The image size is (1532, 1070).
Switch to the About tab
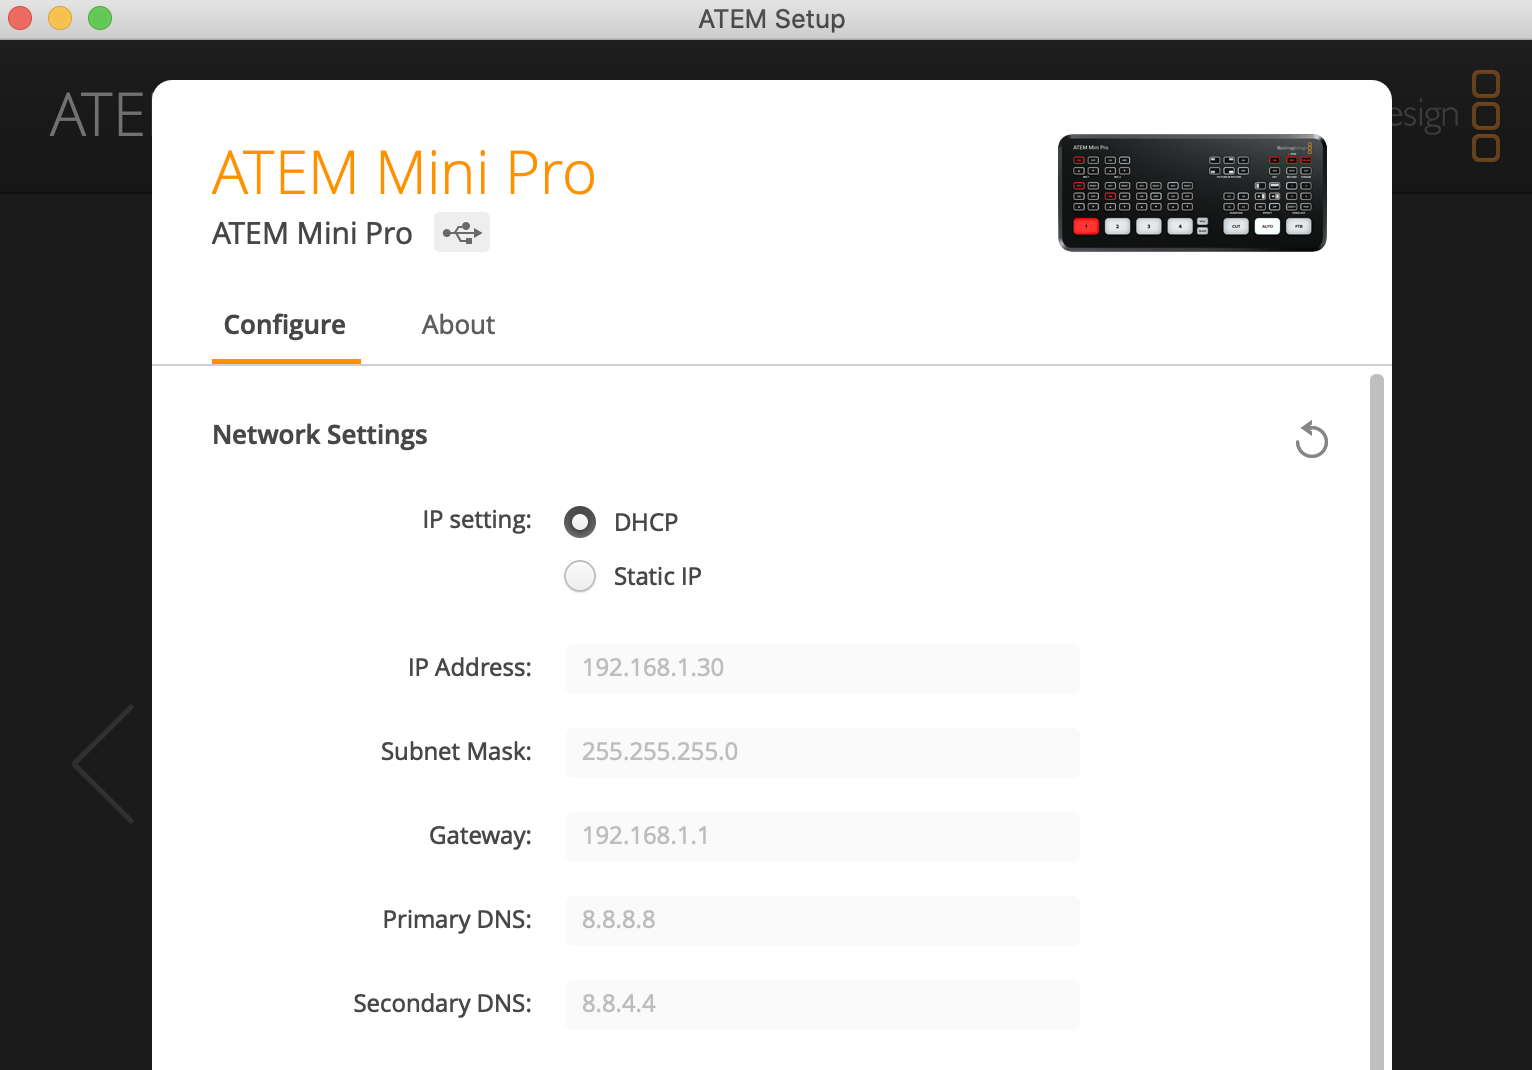click(458, 325)
